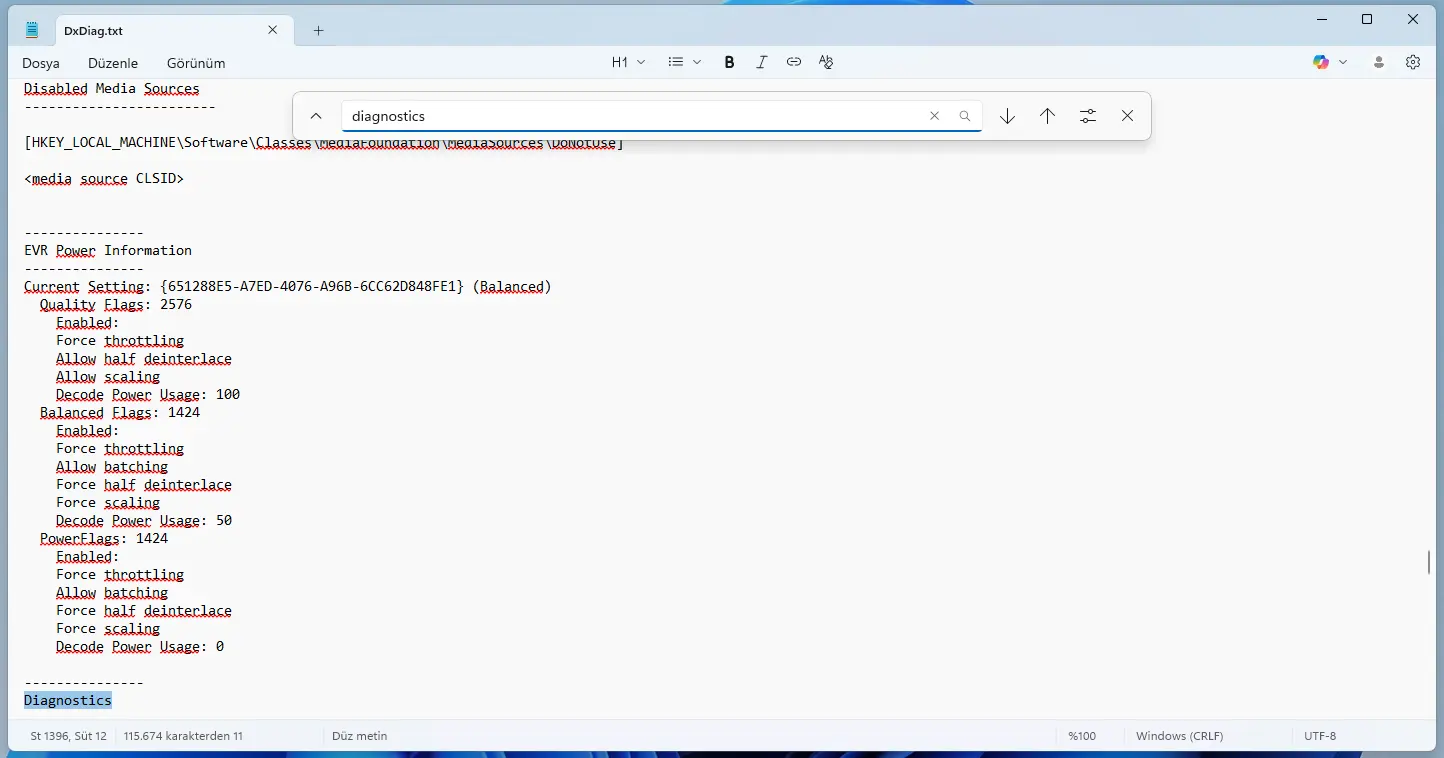Collapse the find bar with chevron up
The width and height of the screenshot is (1444, 758).
pos(316,116)
